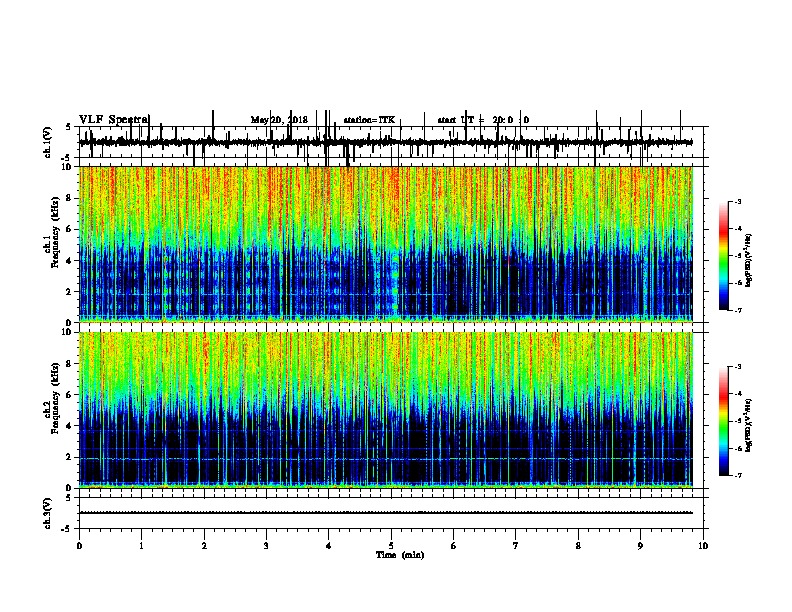Click the "8" kHz tick of ch.2 spectrogram
This screenshot has width=792, height=612.
[70, 364]
